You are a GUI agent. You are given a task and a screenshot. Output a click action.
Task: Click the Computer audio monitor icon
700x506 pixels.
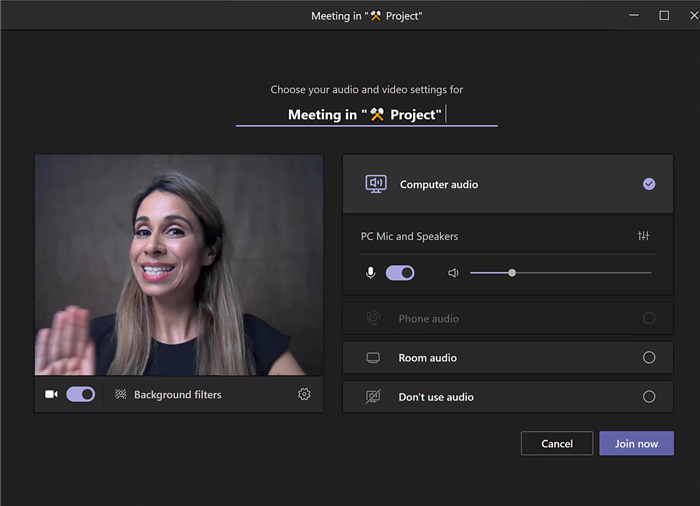click(376, 184)
